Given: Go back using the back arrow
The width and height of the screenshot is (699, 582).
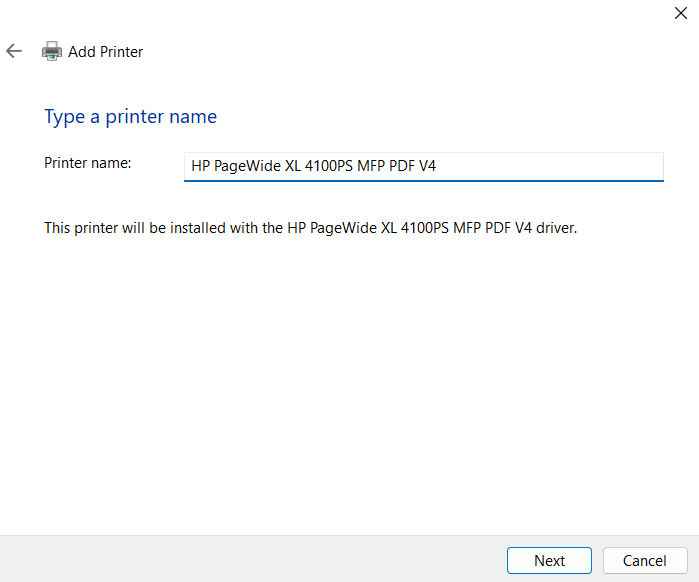Looking at the screenshot, I should [x=14, y=51].
